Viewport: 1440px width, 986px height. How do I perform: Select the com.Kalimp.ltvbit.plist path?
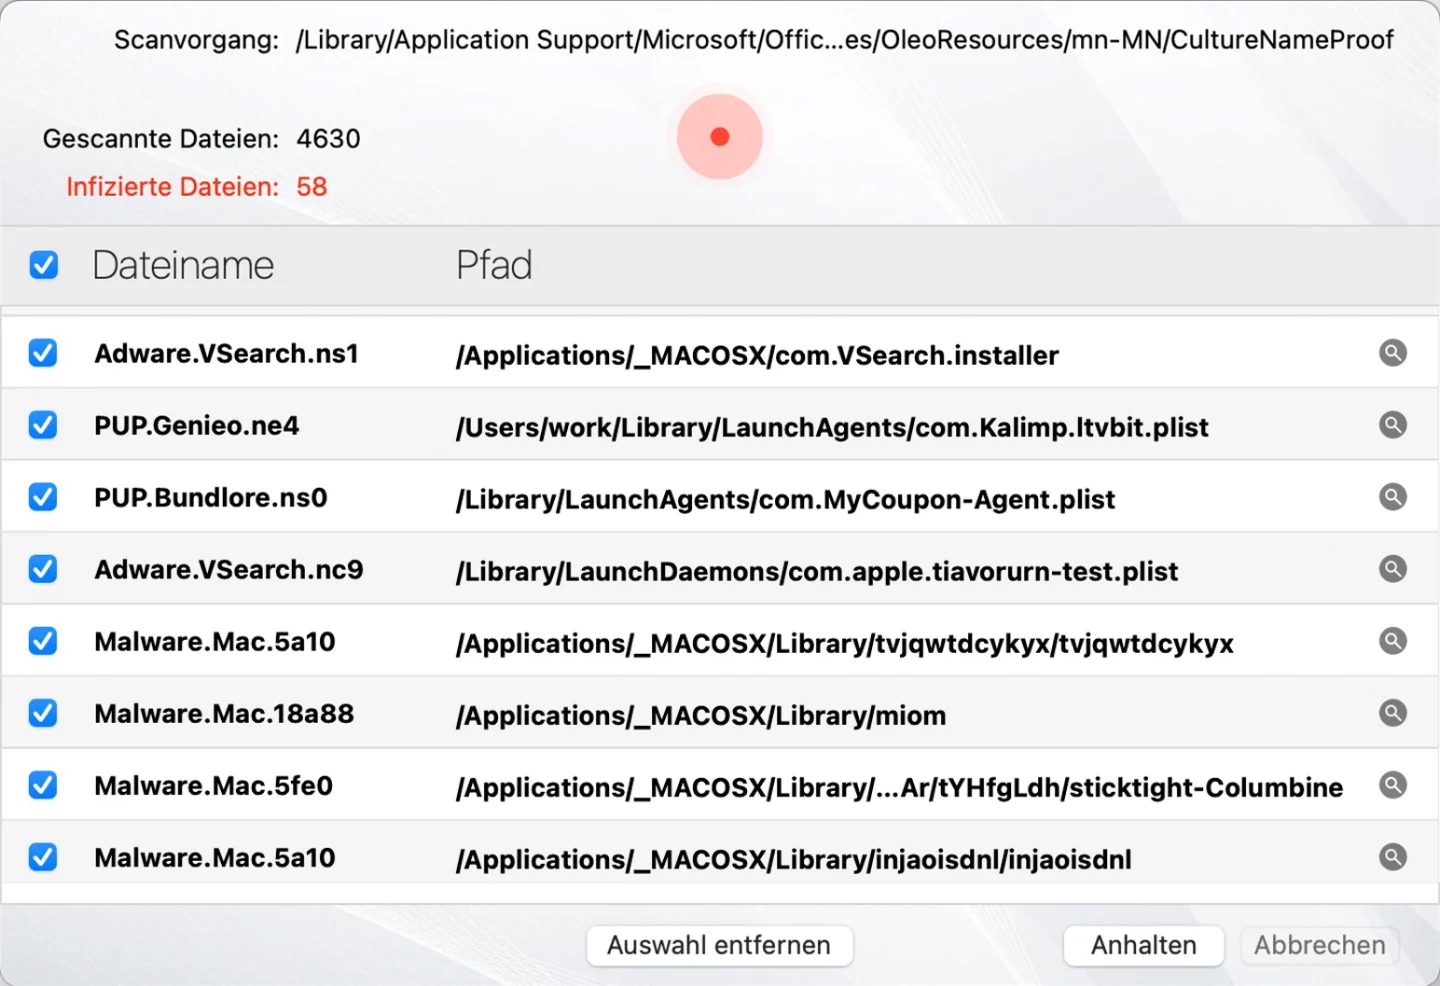pos(832,427)
